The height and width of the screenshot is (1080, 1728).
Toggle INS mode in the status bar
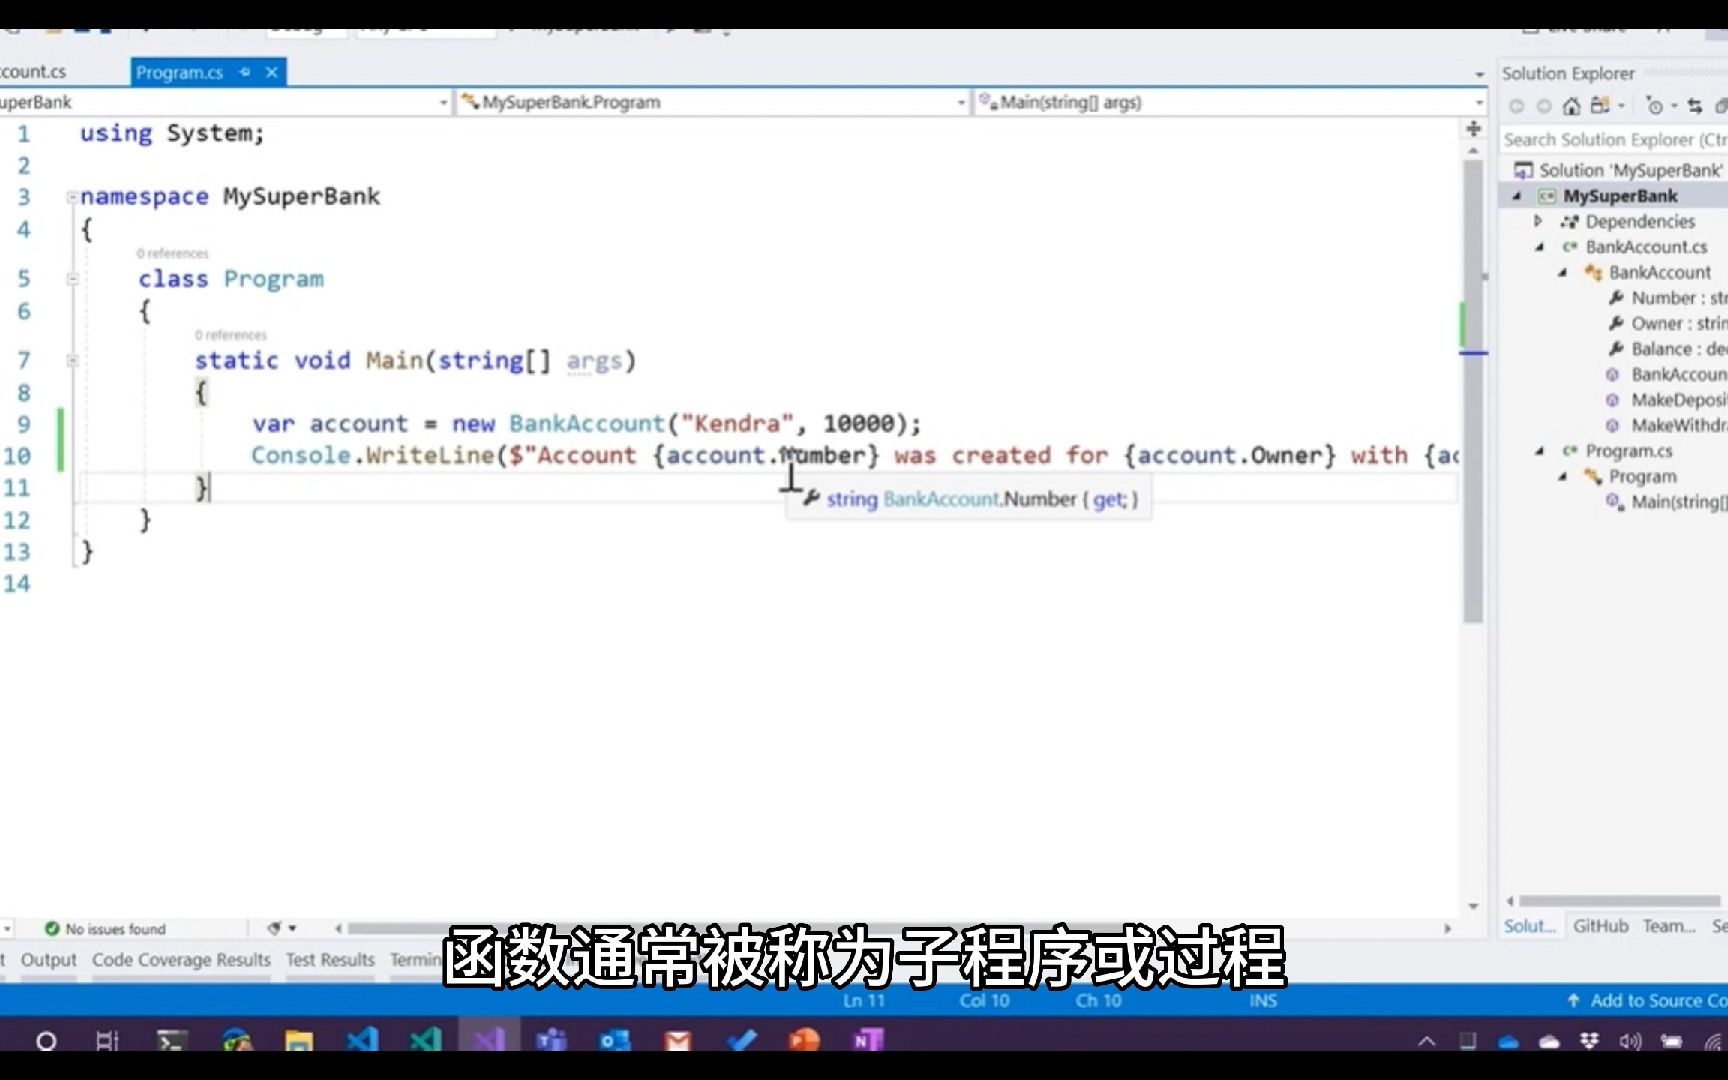[x=1262, y=1000]
